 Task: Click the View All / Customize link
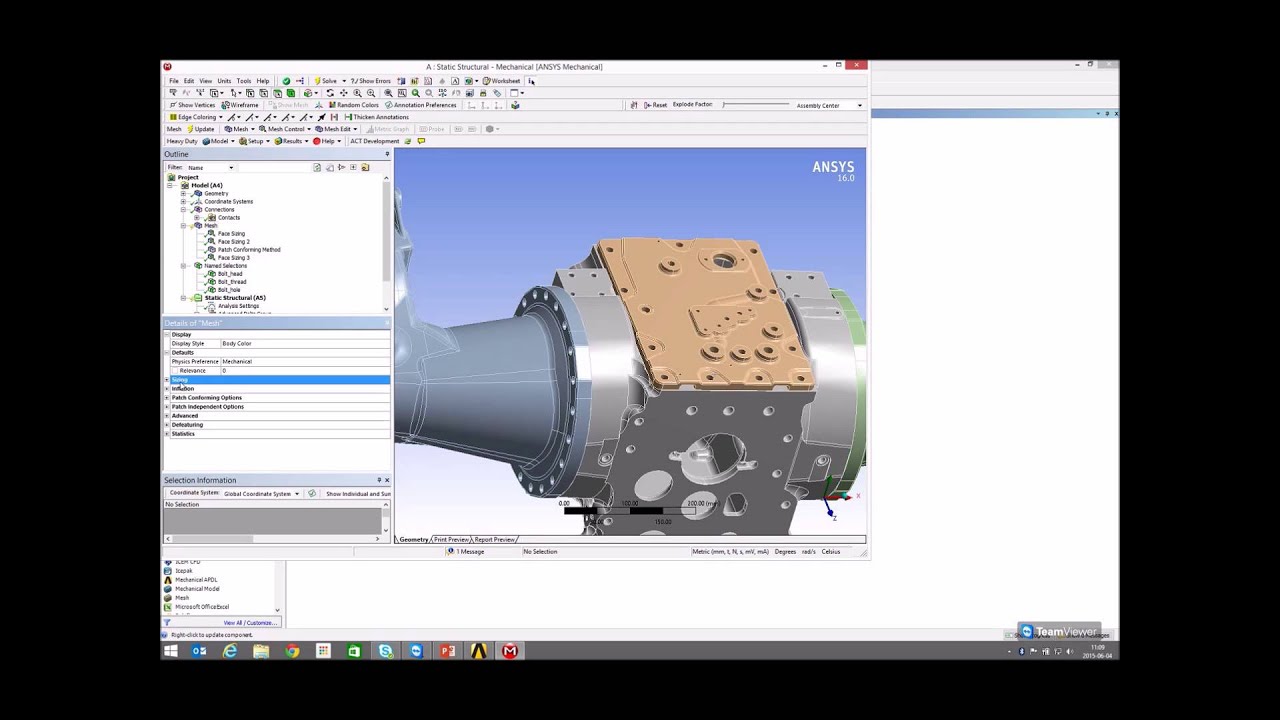248,623
